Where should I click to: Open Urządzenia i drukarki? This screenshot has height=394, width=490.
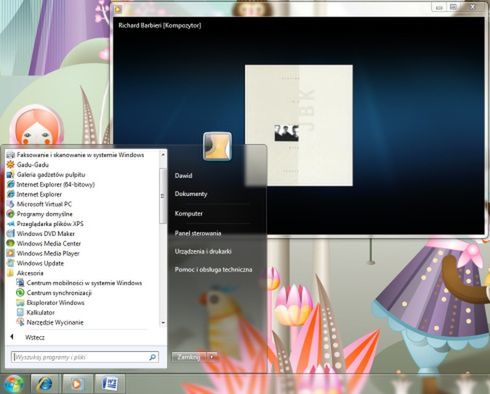[203, 251]
